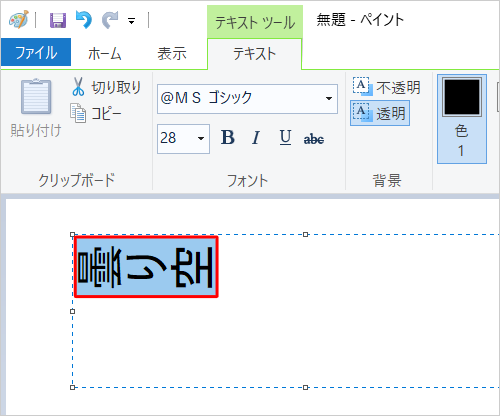Undo the last action
The width and height of the screenshot is (500, 416).
(x=84, y=20)
